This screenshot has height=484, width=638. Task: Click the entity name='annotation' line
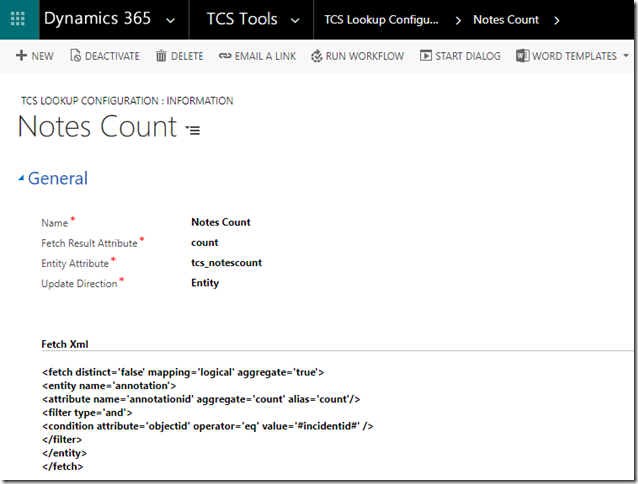pos(109,386)
